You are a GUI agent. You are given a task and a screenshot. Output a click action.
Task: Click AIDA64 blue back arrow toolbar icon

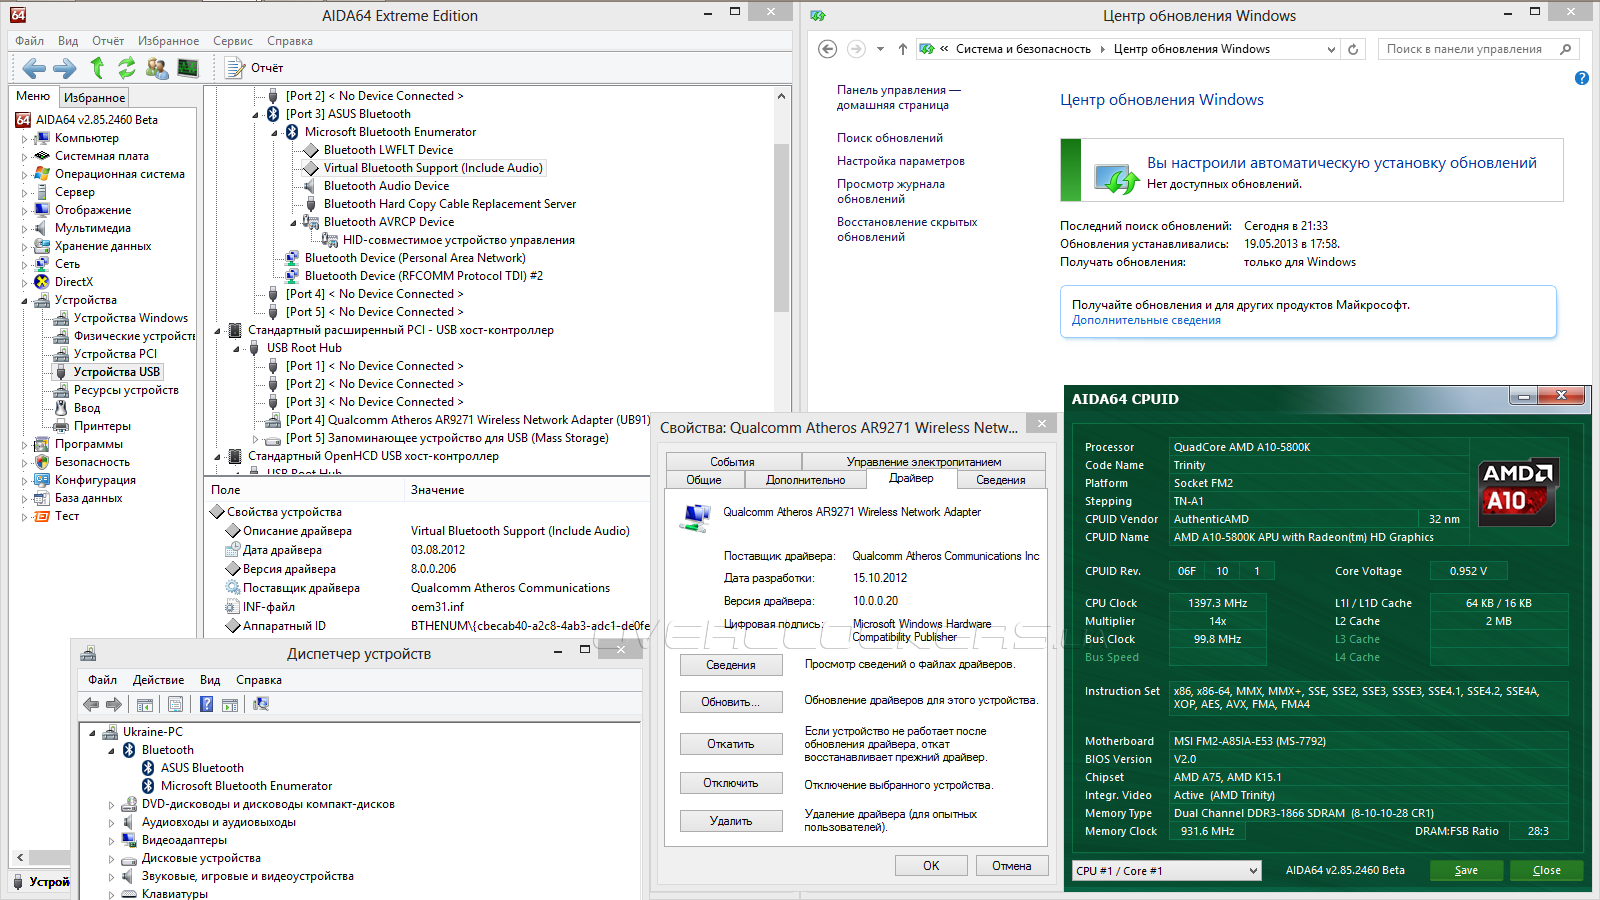click(34, 68)
